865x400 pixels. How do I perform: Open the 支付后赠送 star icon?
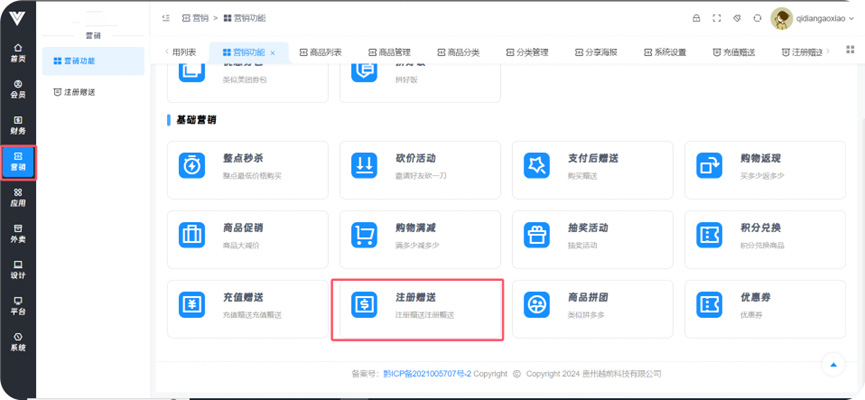click(x=537, y=165)
